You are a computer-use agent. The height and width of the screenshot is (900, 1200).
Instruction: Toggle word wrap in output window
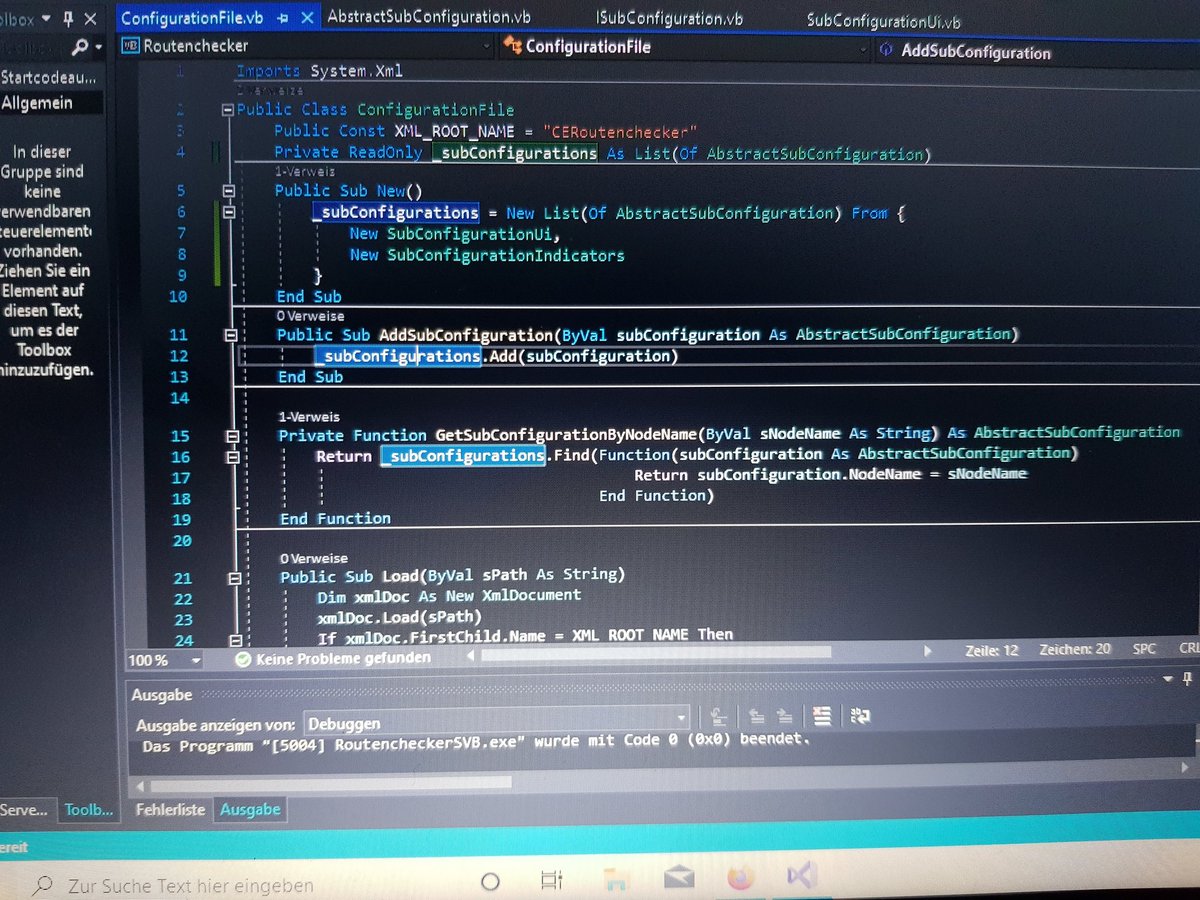pos(860,715)
